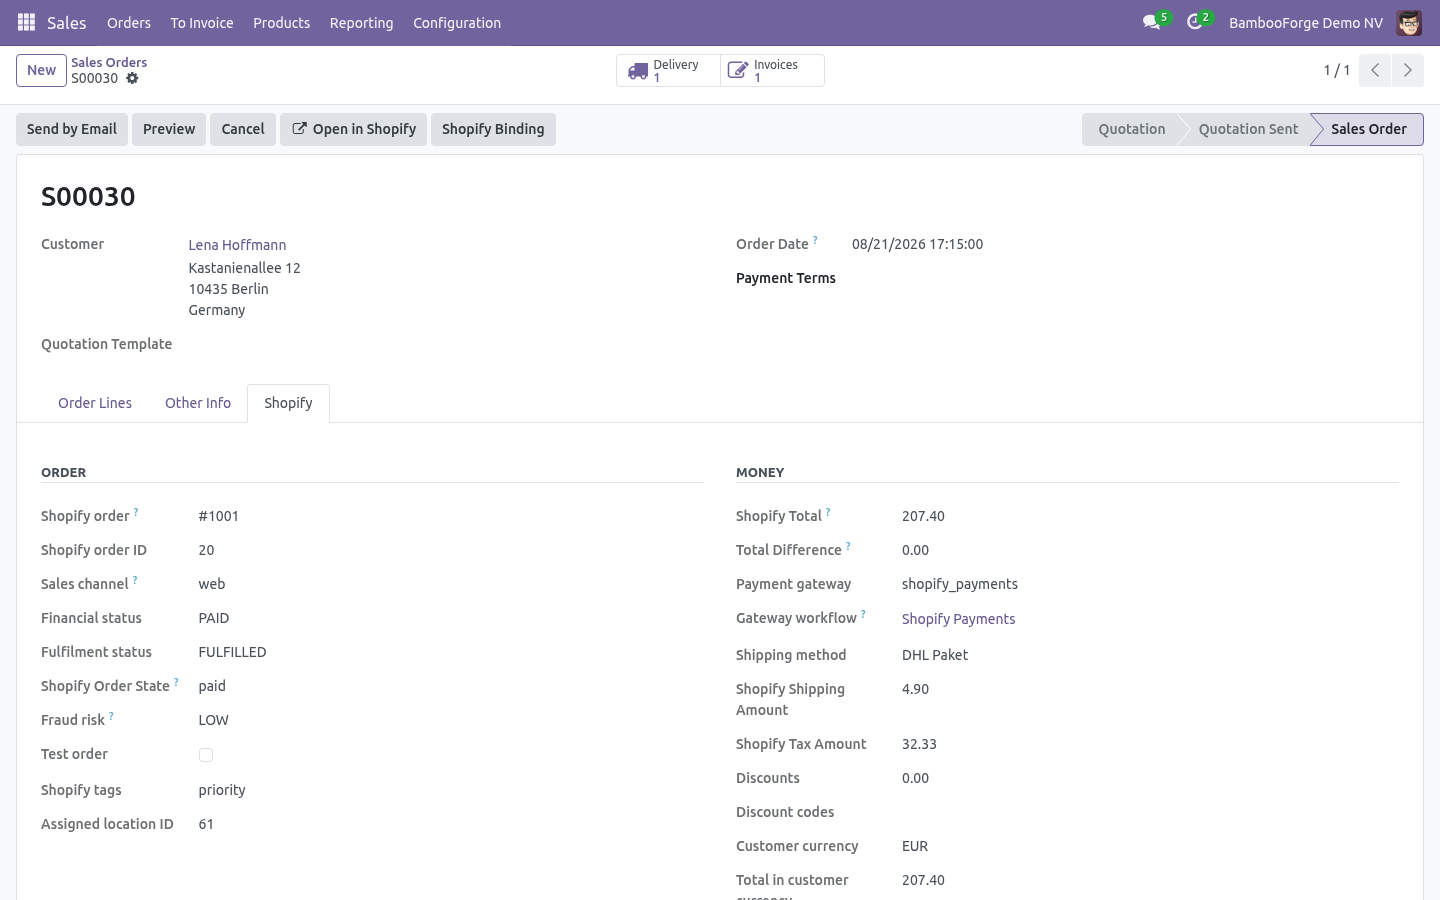The height and width of the screenshot is (900, 1440).
Task: Open the Shopify Payments workflow link
Action: pos(958,619)
